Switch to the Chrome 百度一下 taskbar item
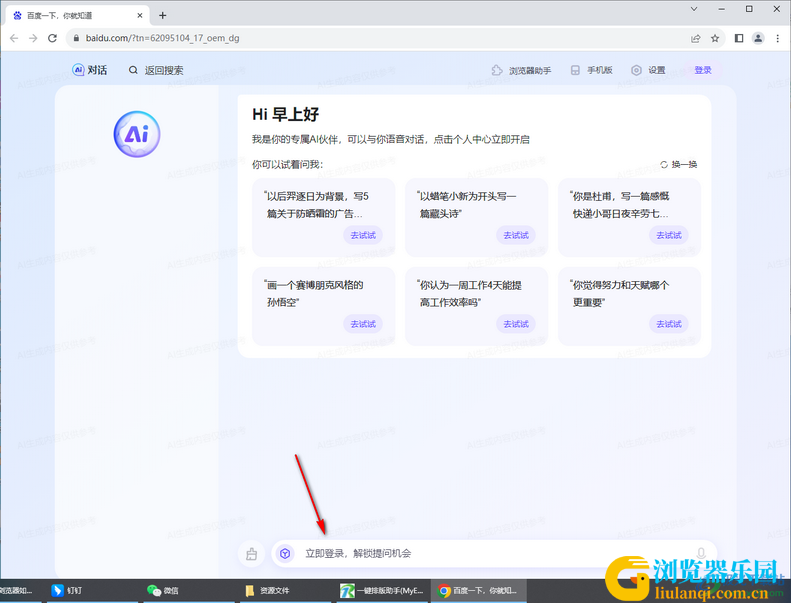The width and height of the screenshot is (791, 603). [478, 590]
